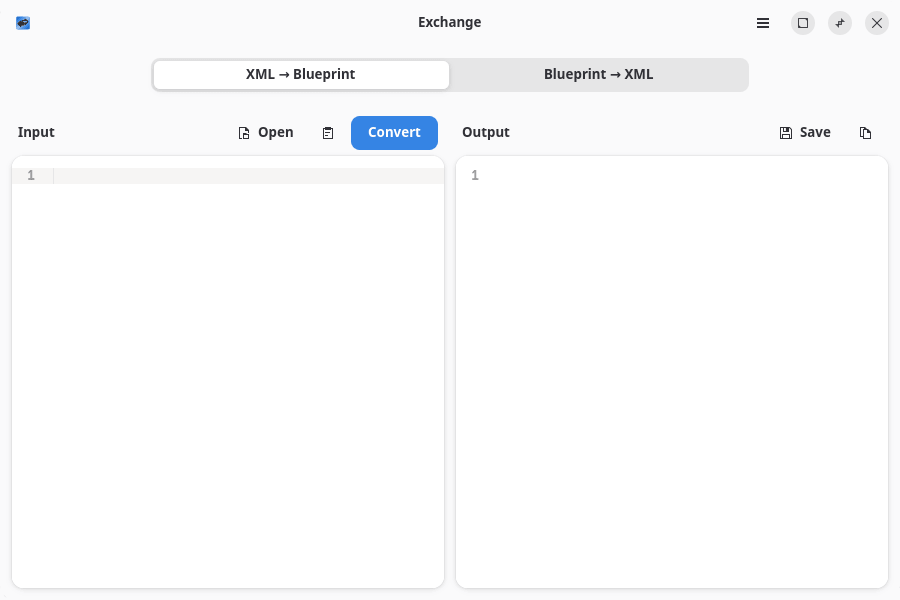Viewport: 900px width, 600px height.
Task: Click the restore window button with arrows
Action: pos(840,23)
